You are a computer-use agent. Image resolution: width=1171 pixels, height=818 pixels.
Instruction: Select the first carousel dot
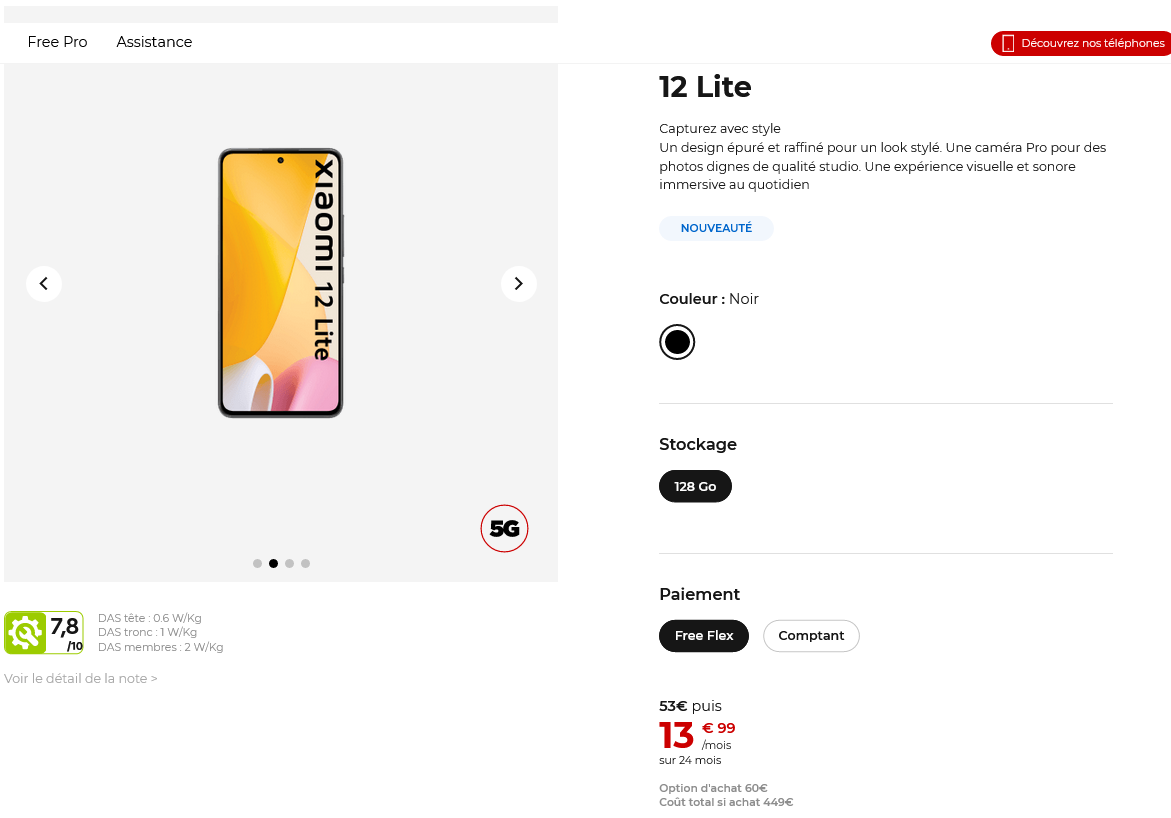click(x=257, y=564)
